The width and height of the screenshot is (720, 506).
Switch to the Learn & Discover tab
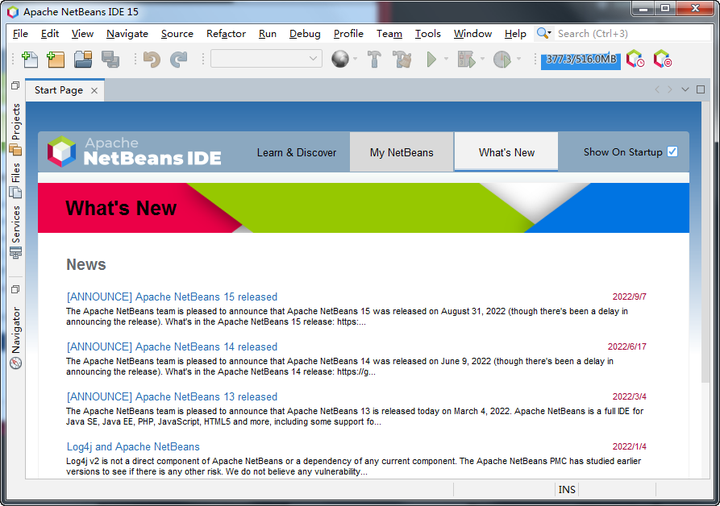297,152
